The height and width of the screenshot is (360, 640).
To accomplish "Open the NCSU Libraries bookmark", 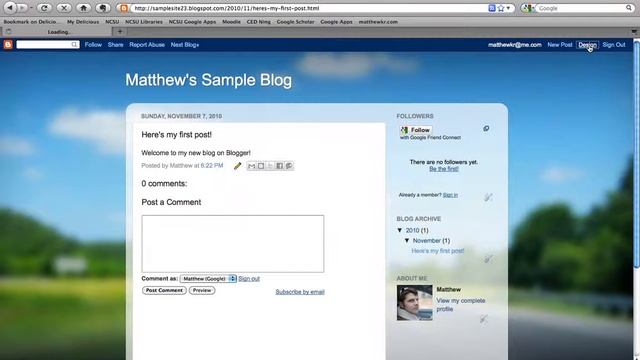I will (x=144, y=22).
